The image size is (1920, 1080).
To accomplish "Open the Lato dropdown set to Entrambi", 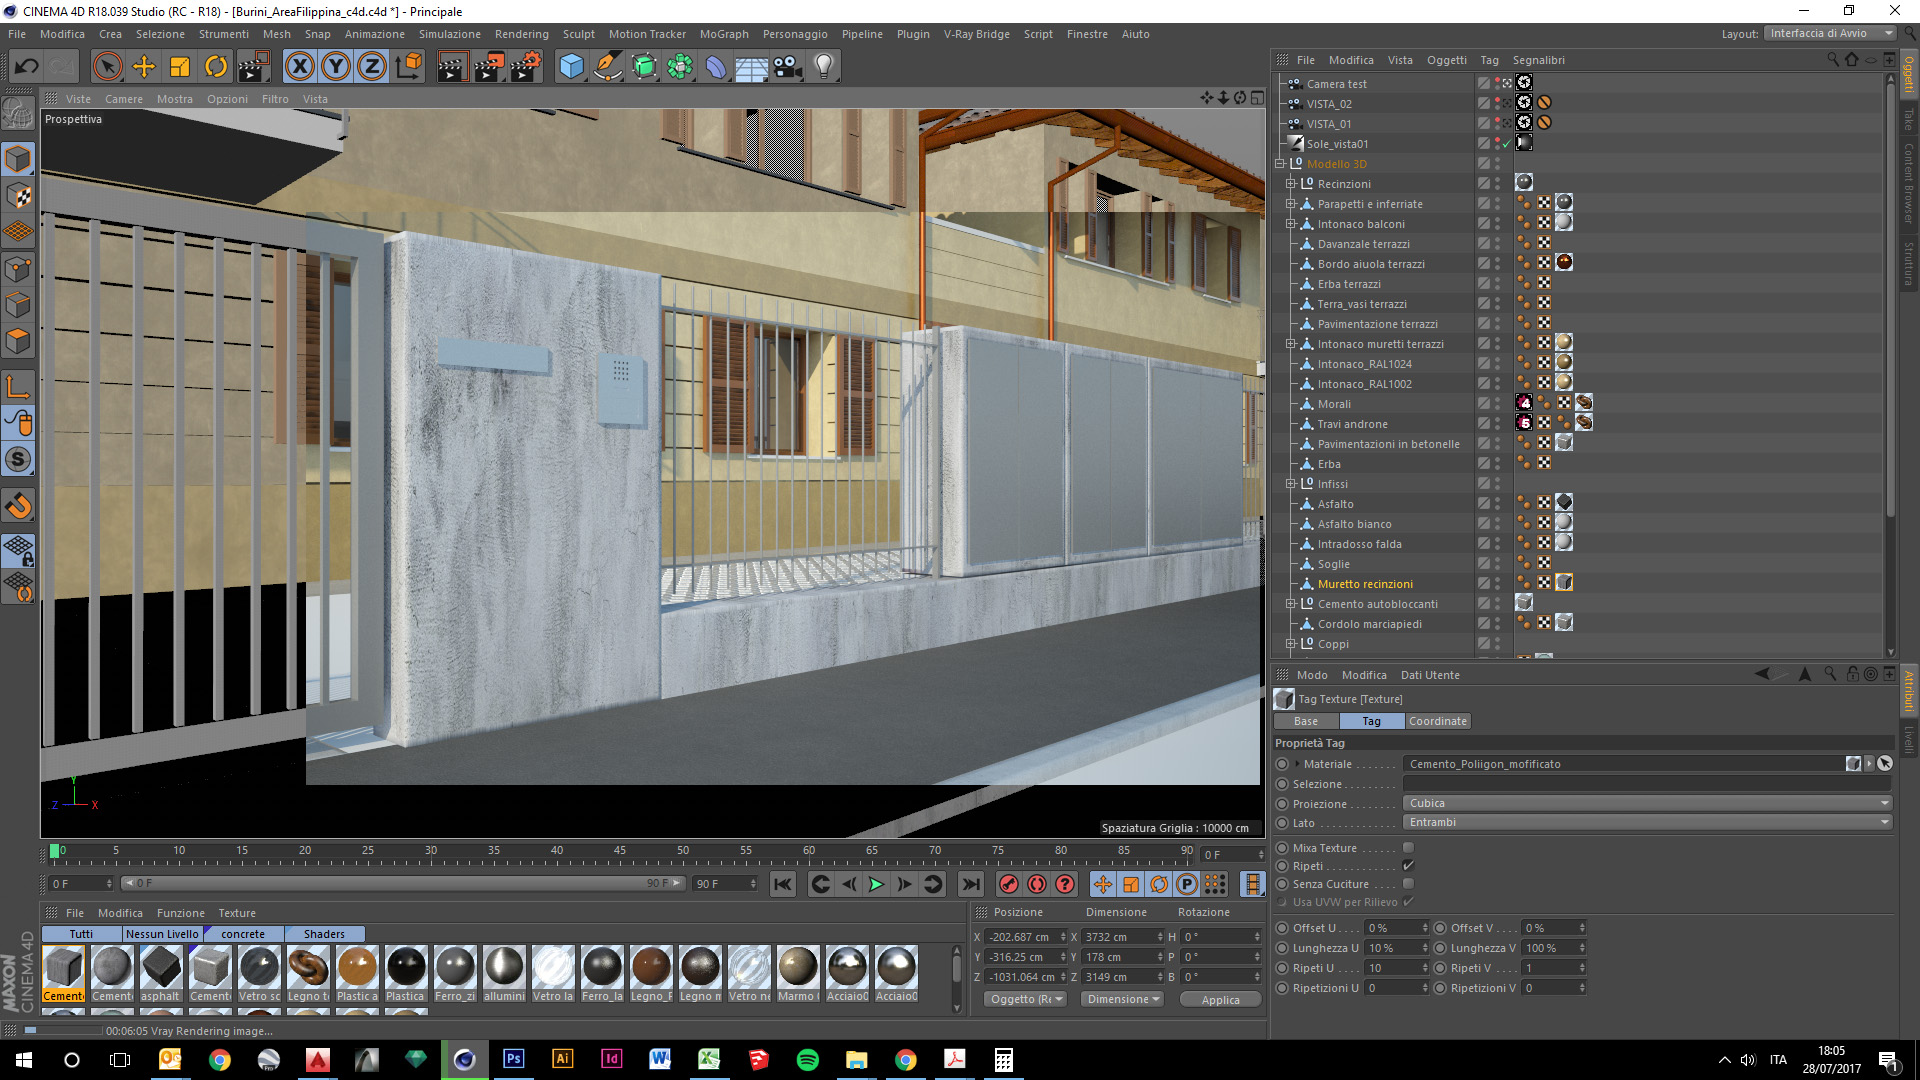I will pos(1646,822).
